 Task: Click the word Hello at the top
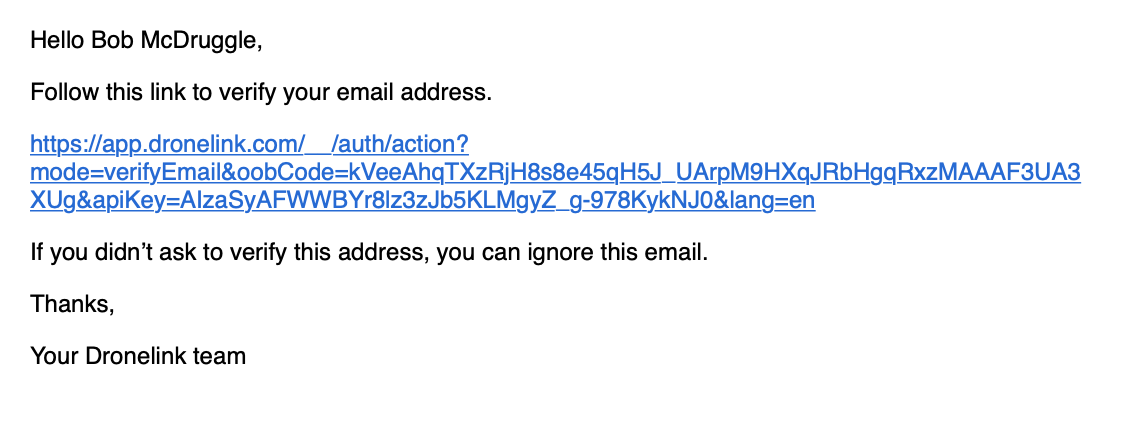[57, 42]
